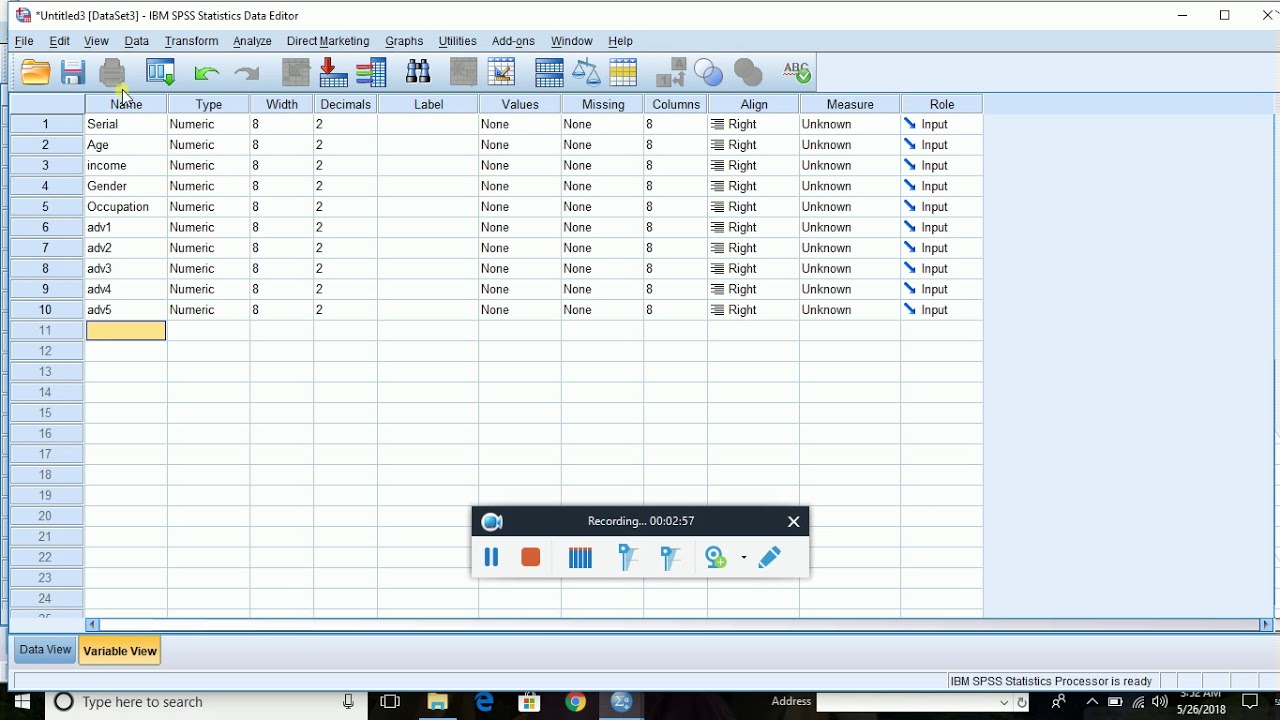
Task: Click the Select Cases toolbar icon
Action: [623, 72]
